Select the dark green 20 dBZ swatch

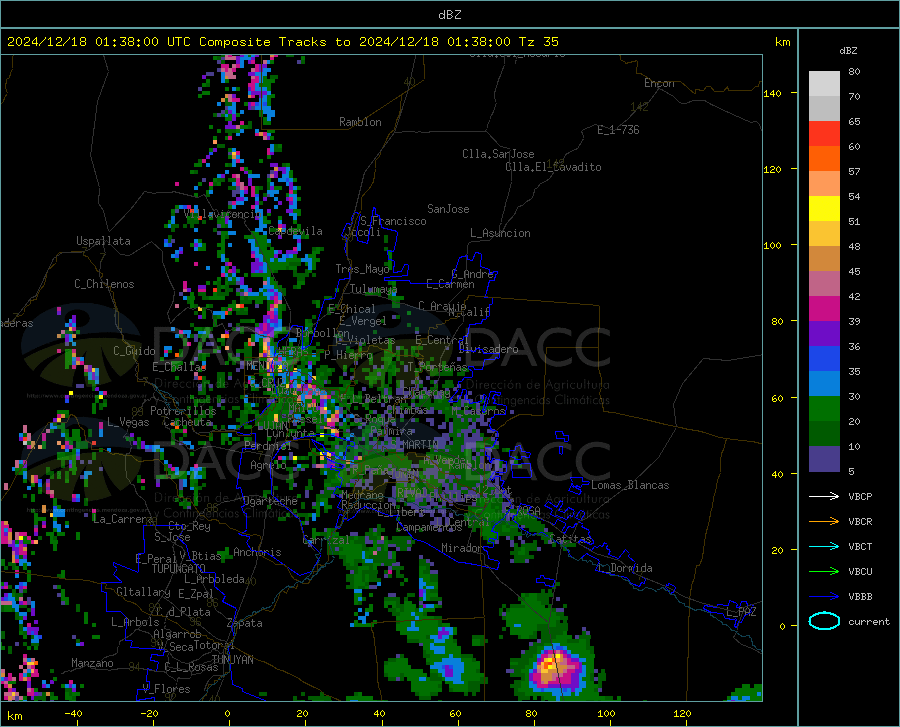coord(824,434)
